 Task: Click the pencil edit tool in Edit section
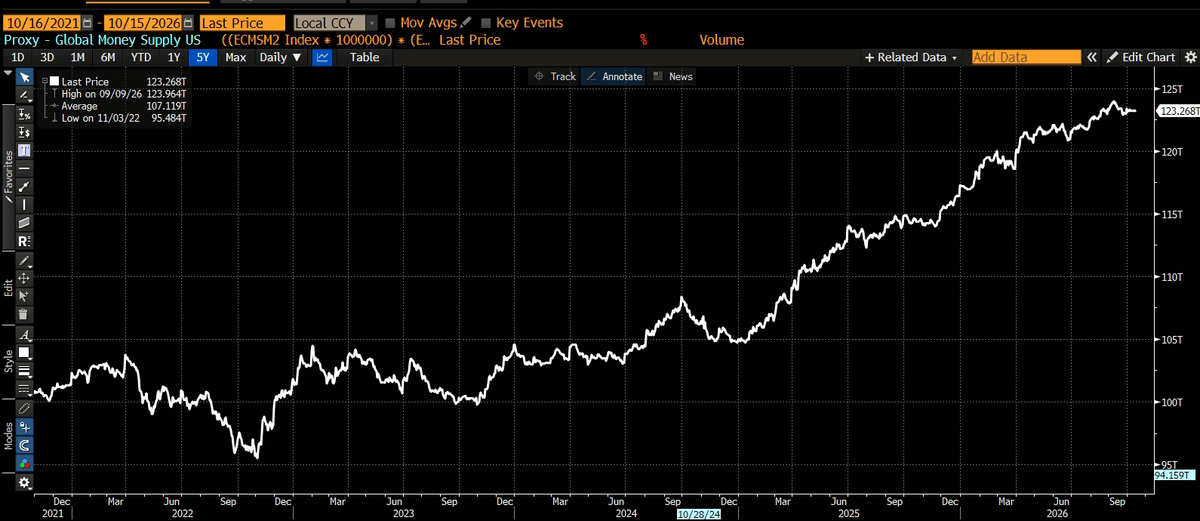click(x=25, y=259)
